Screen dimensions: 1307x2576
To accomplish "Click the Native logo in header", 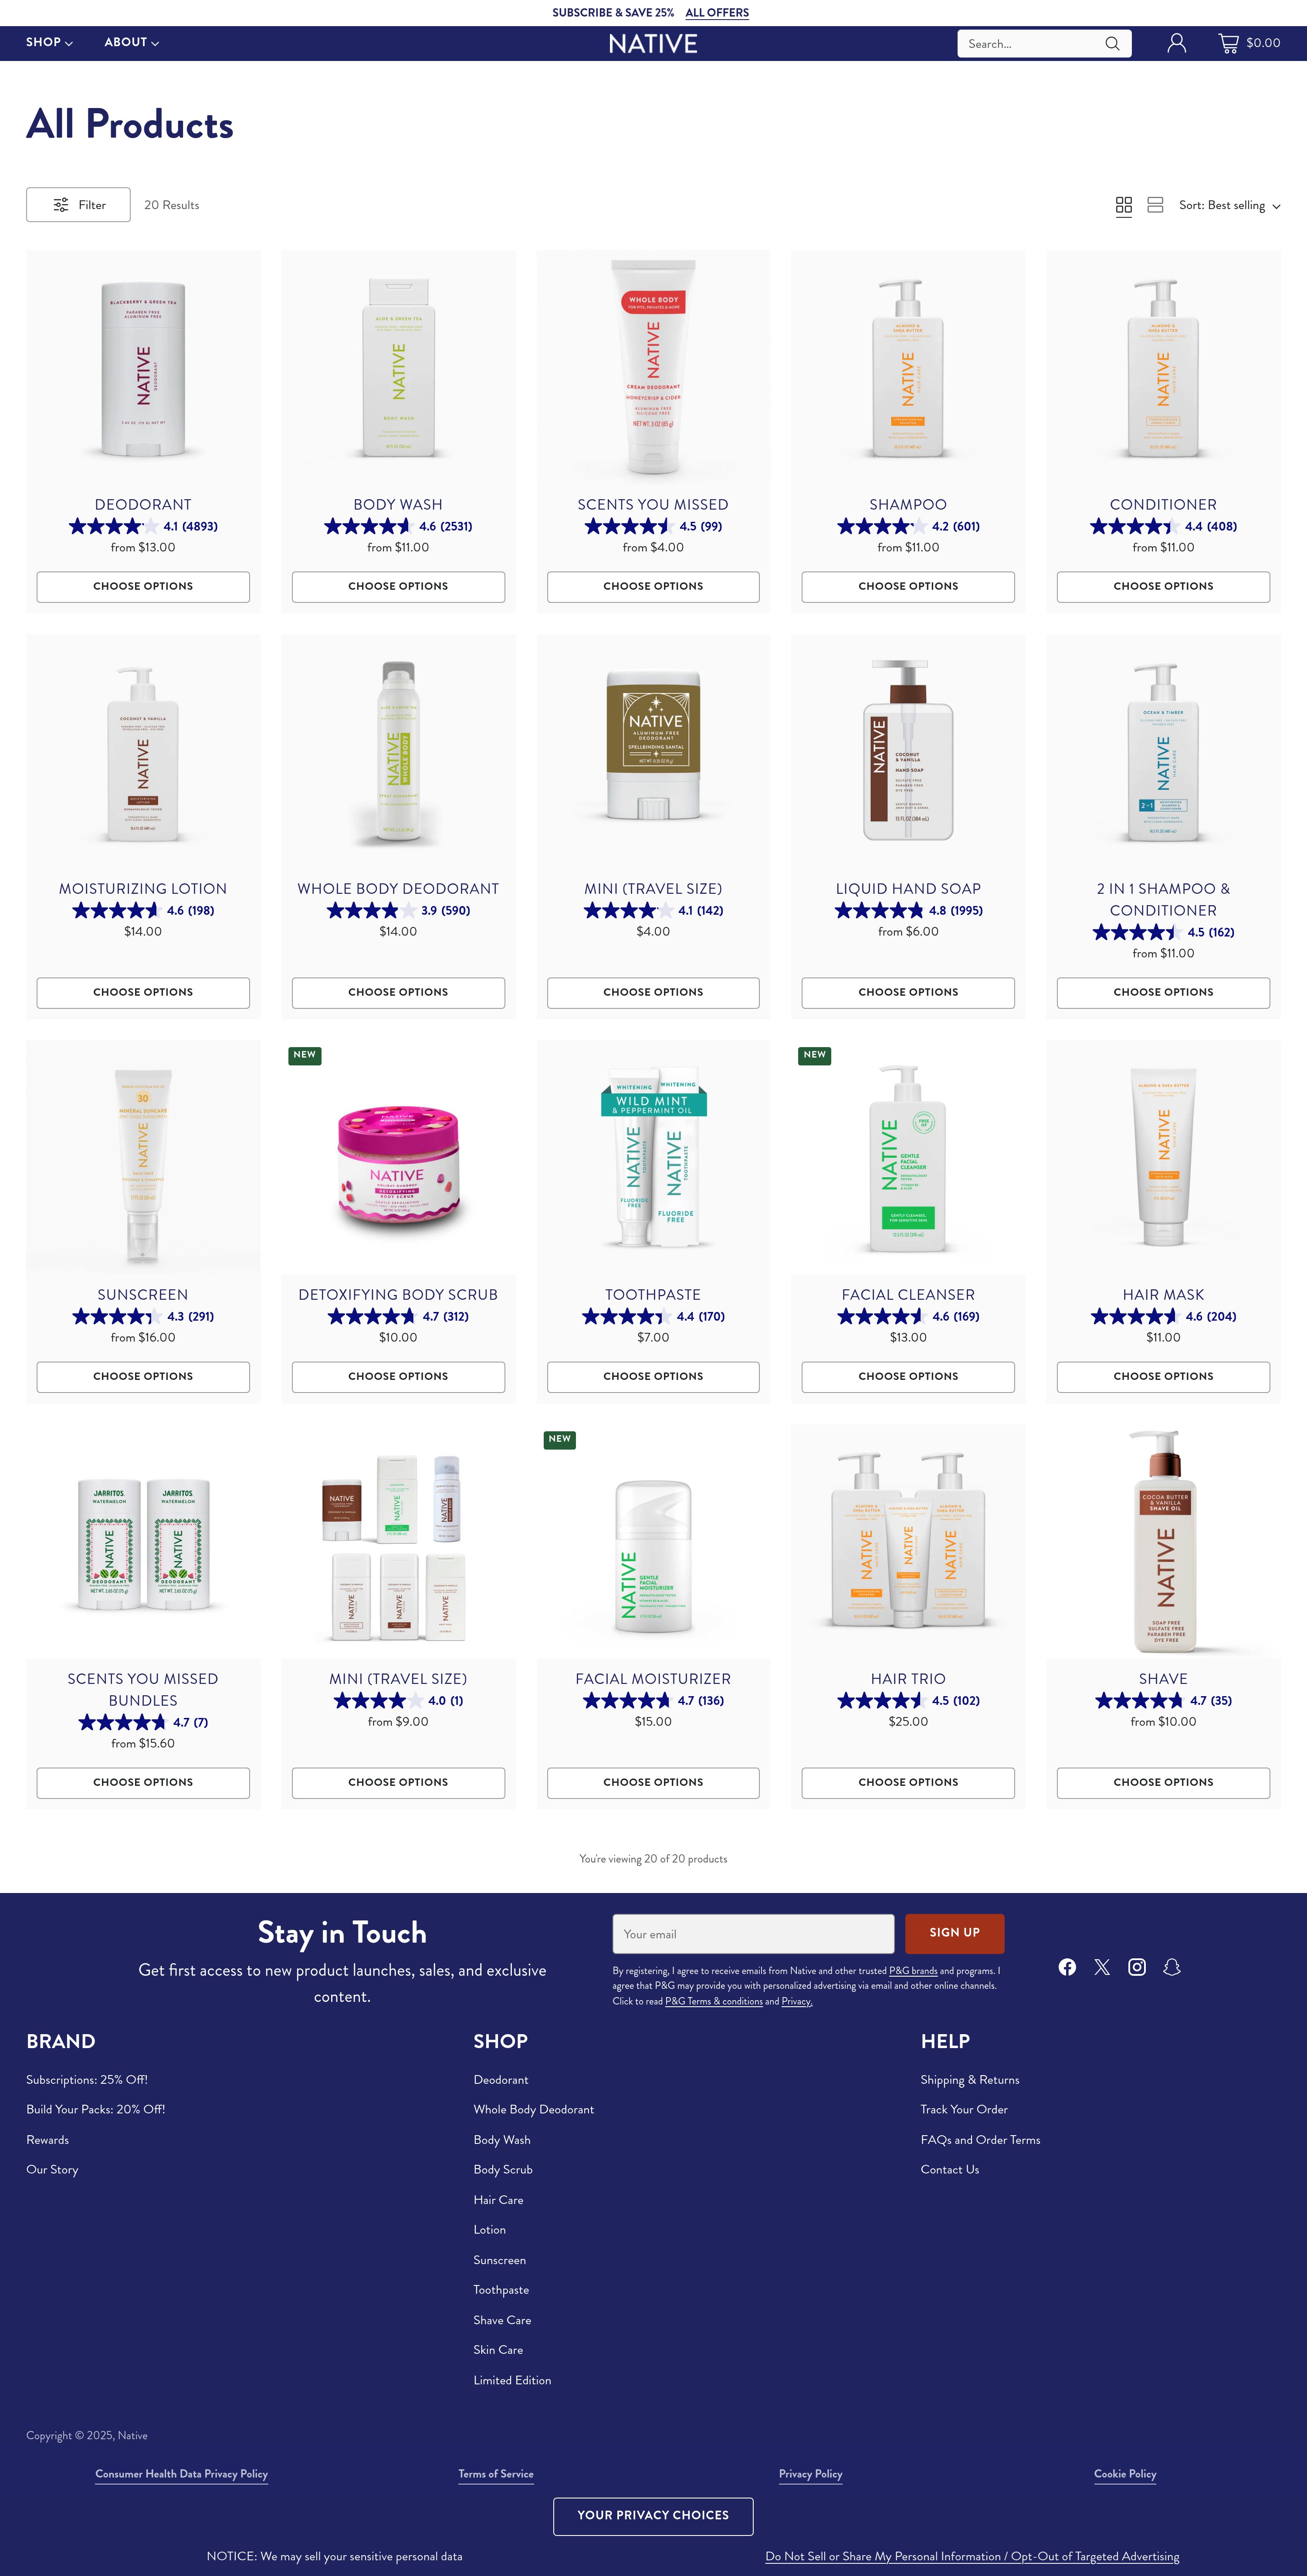I will pyautogui.click(x=653, y=44).
